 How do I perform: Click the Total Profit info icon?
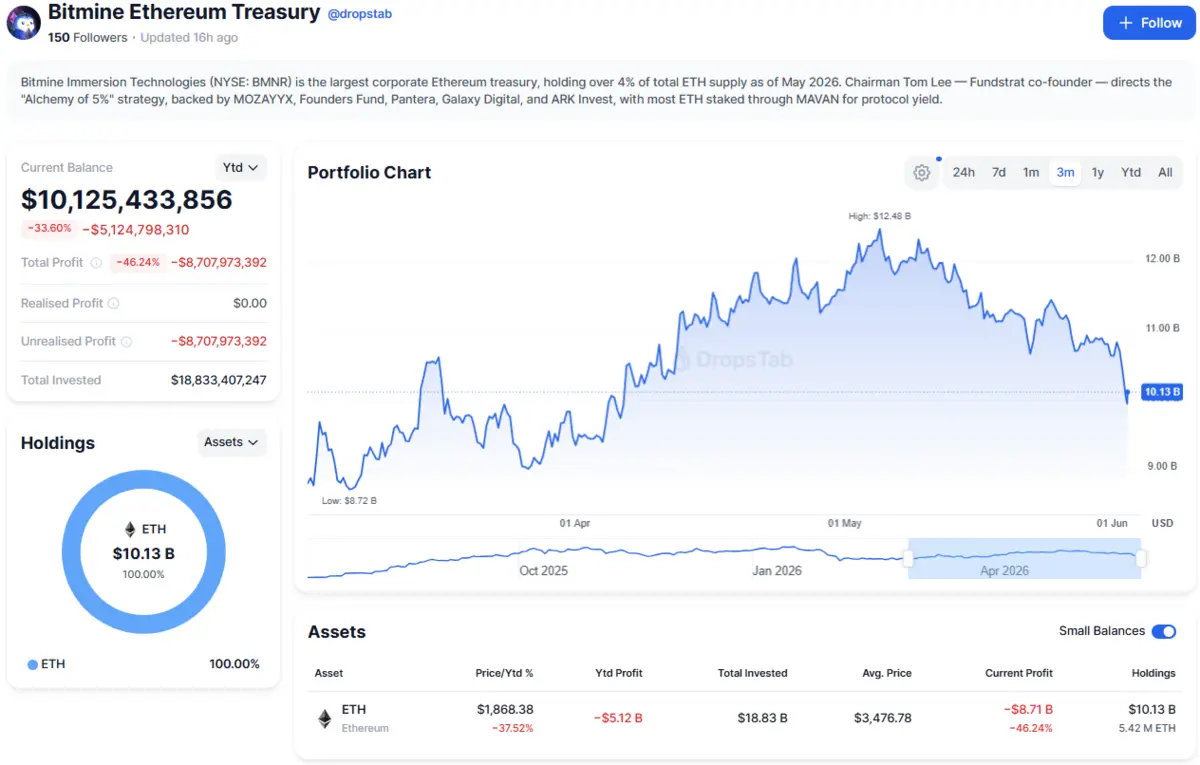96,263
